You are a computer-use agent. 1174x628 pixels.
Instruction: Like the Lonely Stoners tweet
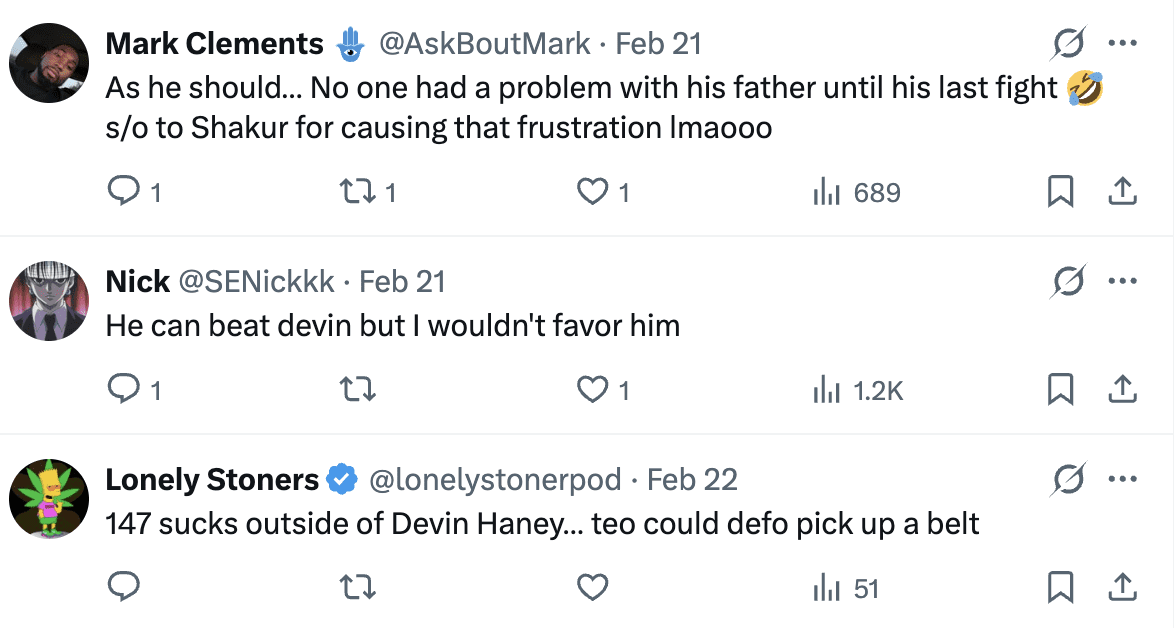tap(593, 588)
